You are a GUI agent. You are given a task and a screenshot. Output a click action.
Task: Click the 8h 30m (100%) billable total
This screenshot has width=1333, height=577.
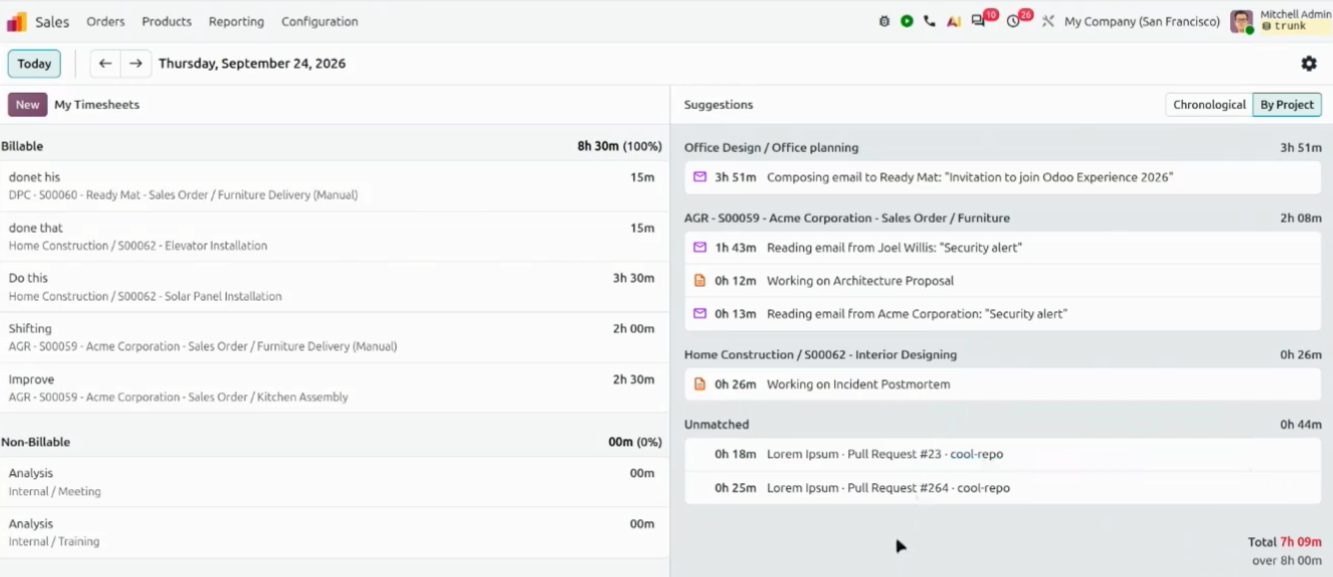coord(619,146)
